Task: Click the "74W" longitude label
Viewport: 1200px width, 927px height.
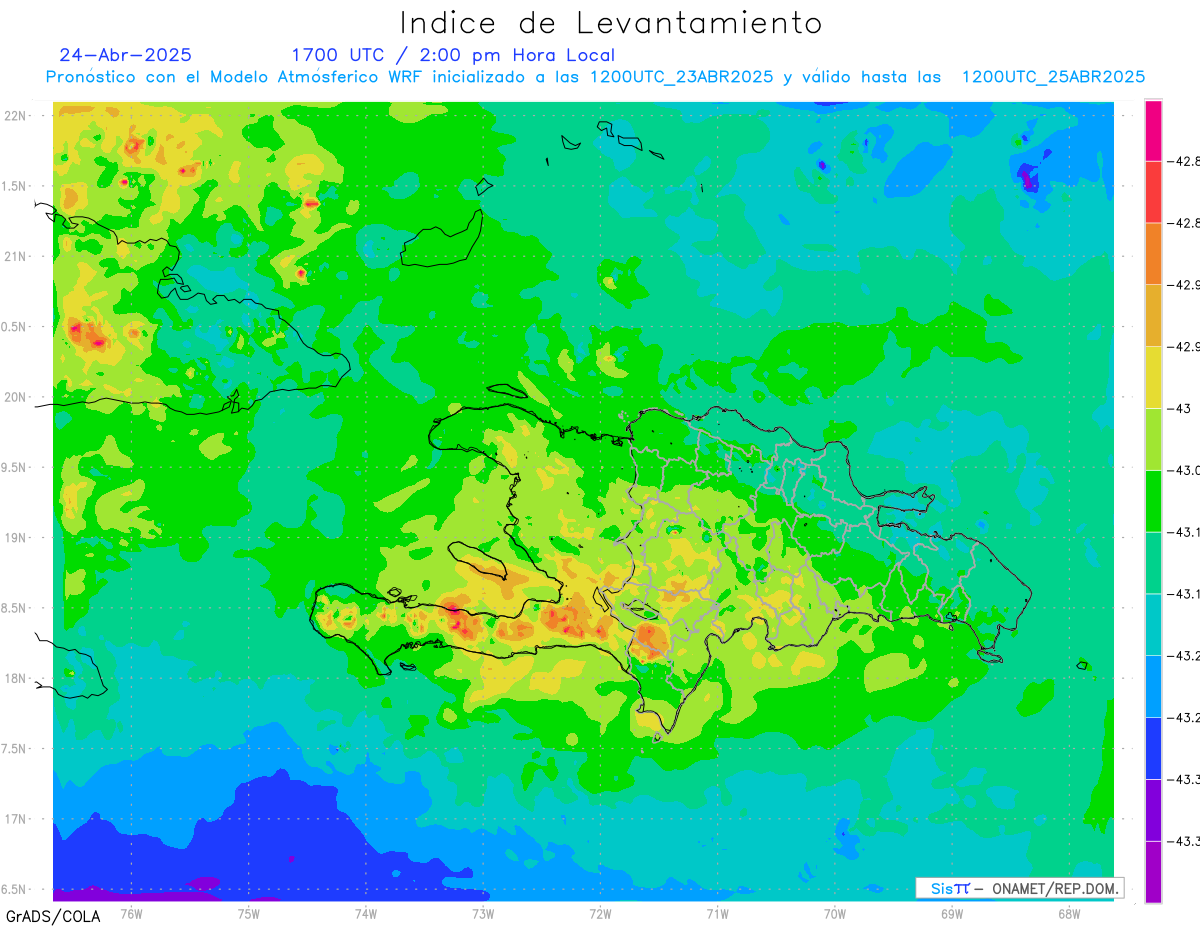Action: pyautogui.click(x=365, y=913)
